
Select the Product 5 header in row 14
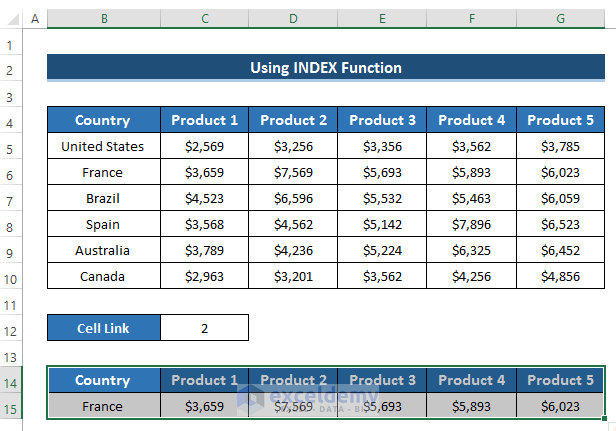560,381
